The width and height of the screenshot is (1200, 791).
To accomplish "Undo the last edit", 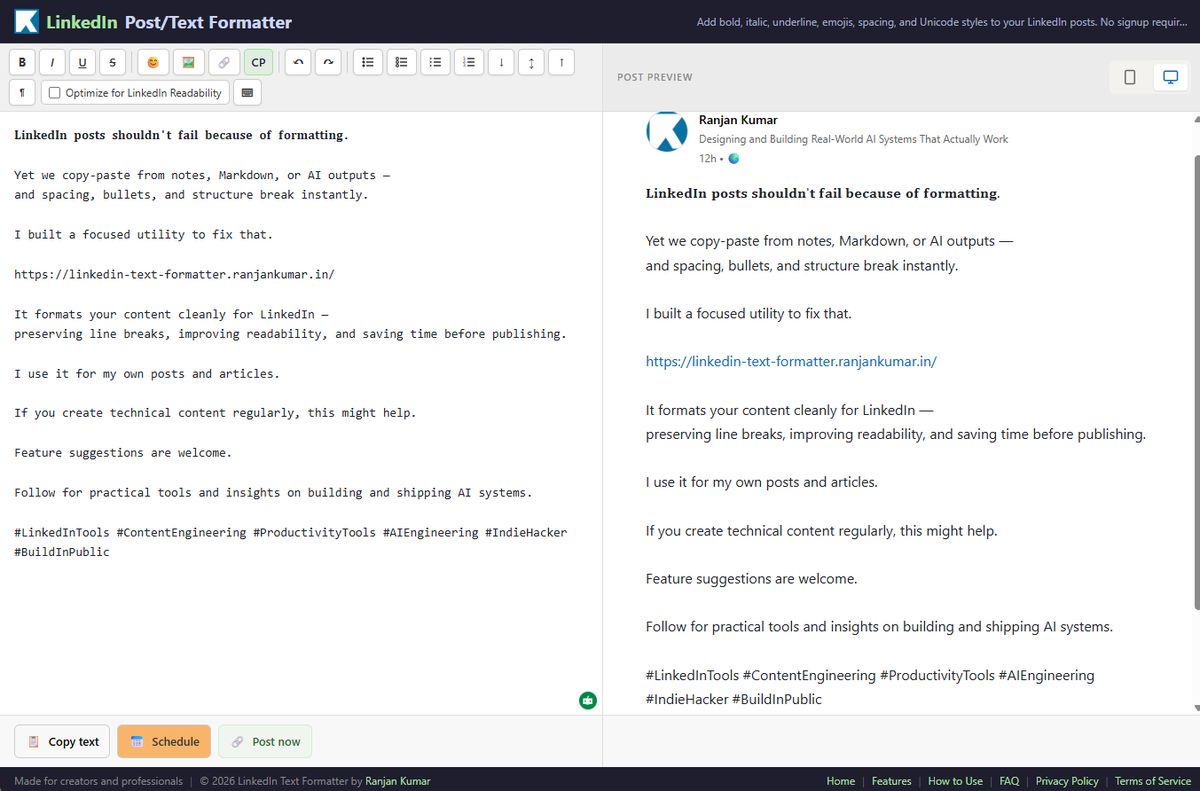I will point(297,62).
